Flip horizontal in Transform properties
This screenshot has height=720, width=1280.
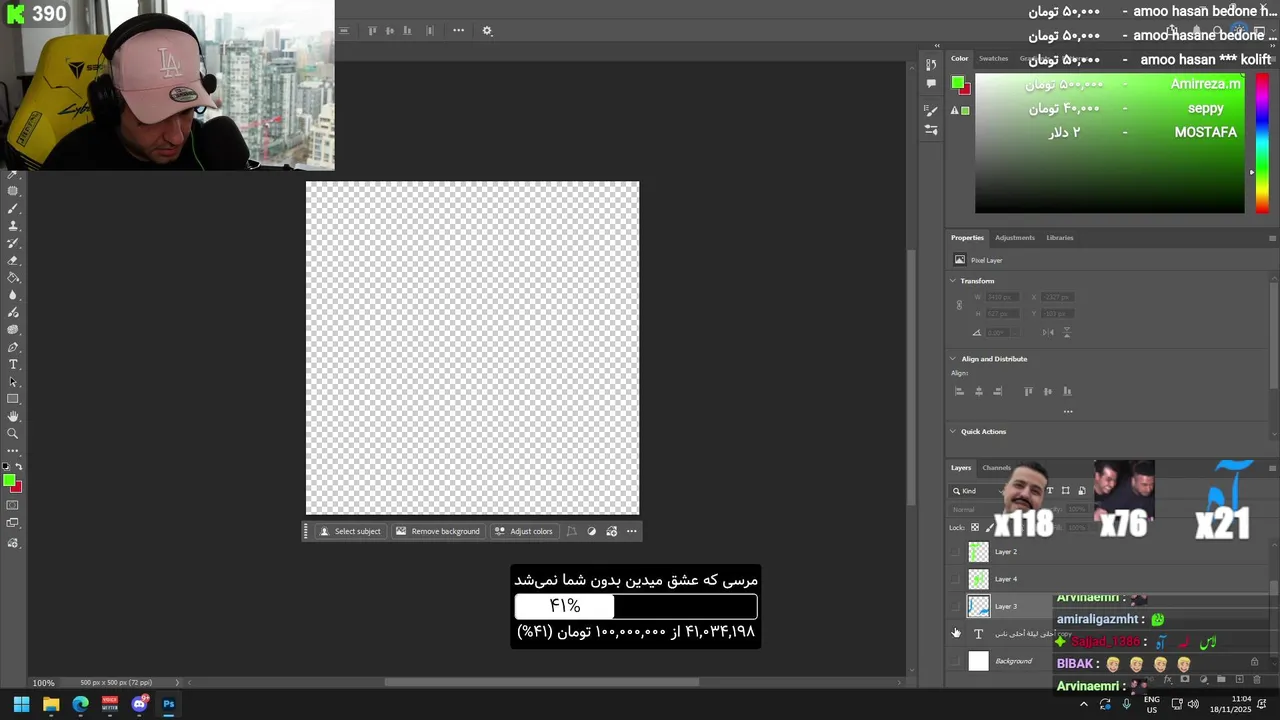(1048, 332)
